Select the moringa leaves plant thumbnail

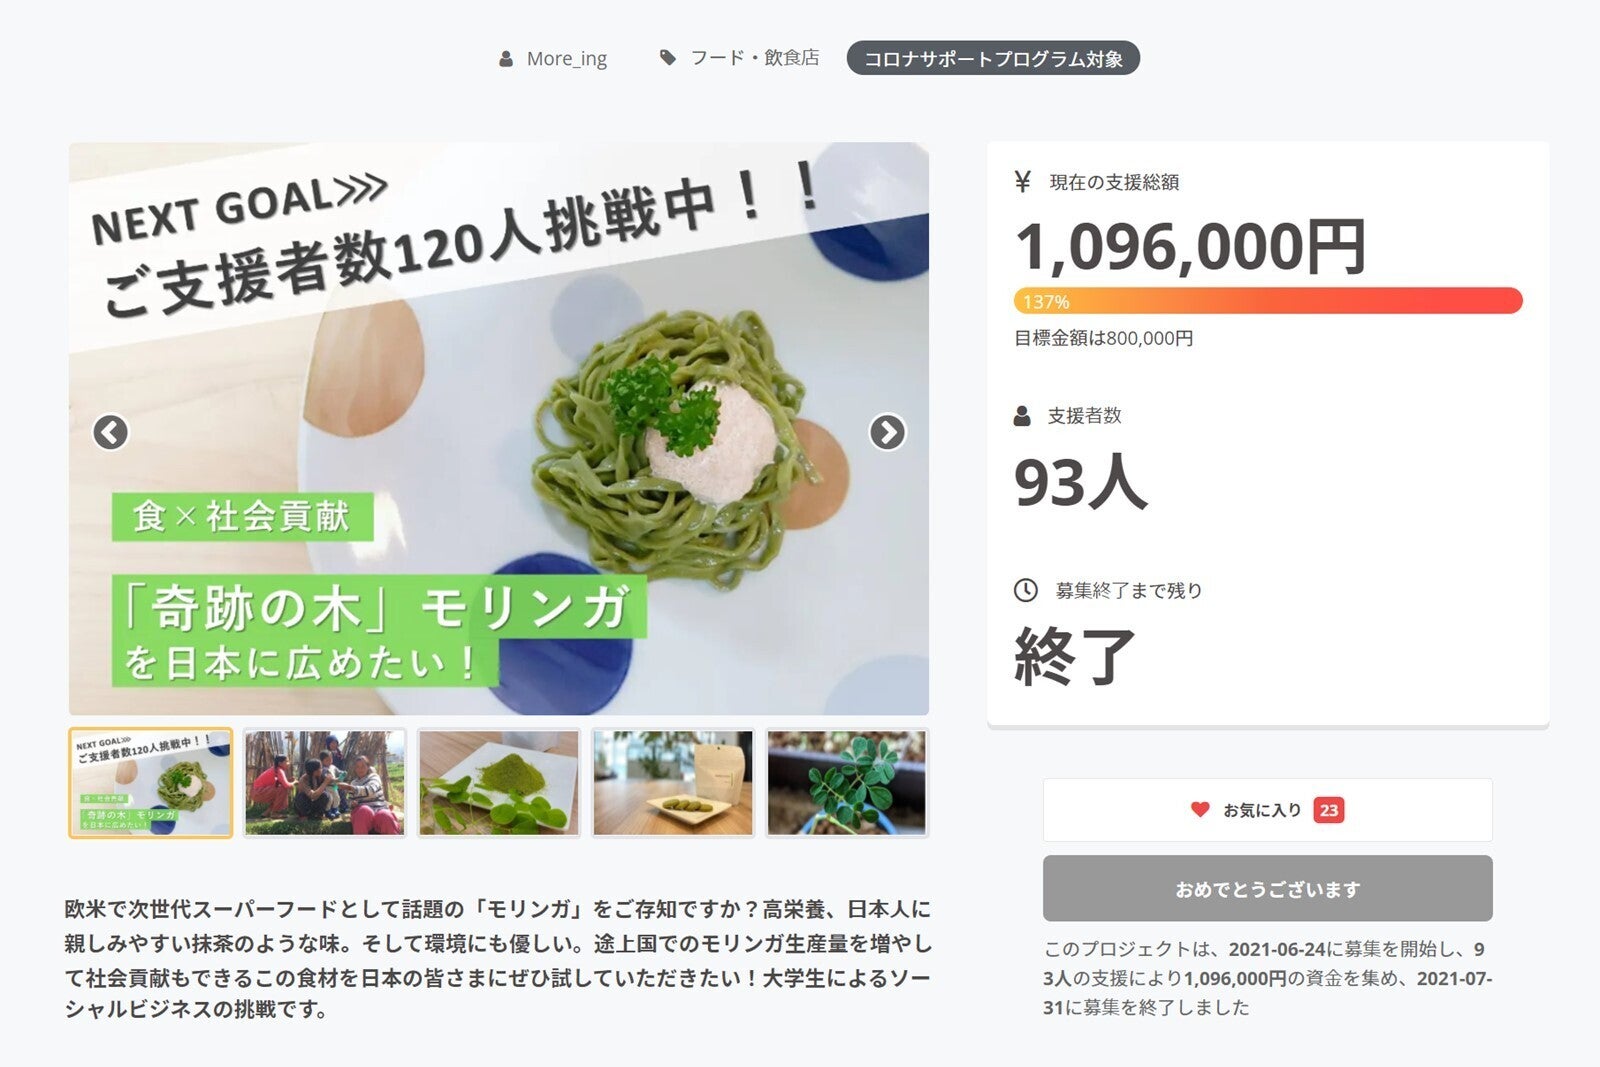pos(847,783)
